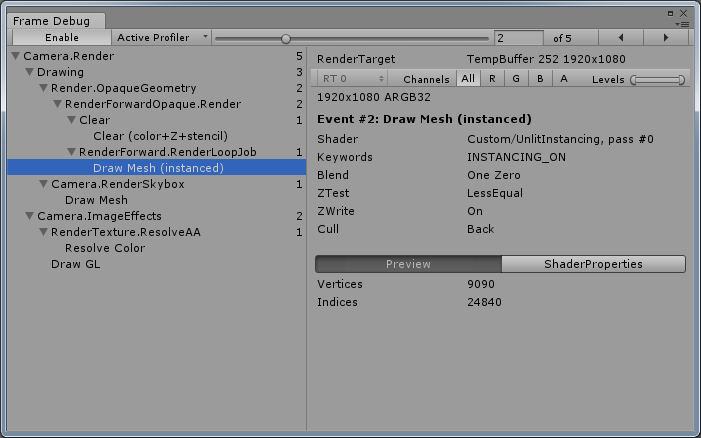
Task: Toggle the Enable frame debugger button
Action: (x=61, y=37)
